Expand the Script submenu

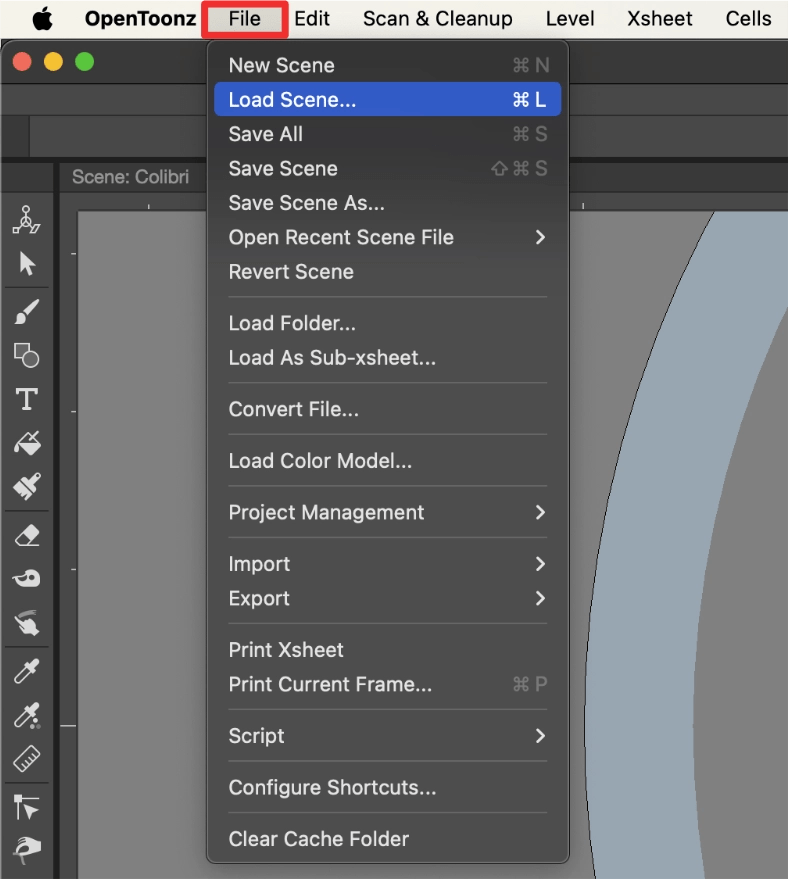click(387, 735)
